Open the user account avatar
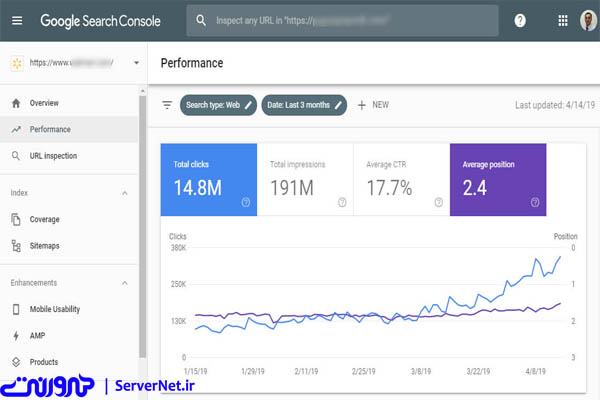 (587, 20)
